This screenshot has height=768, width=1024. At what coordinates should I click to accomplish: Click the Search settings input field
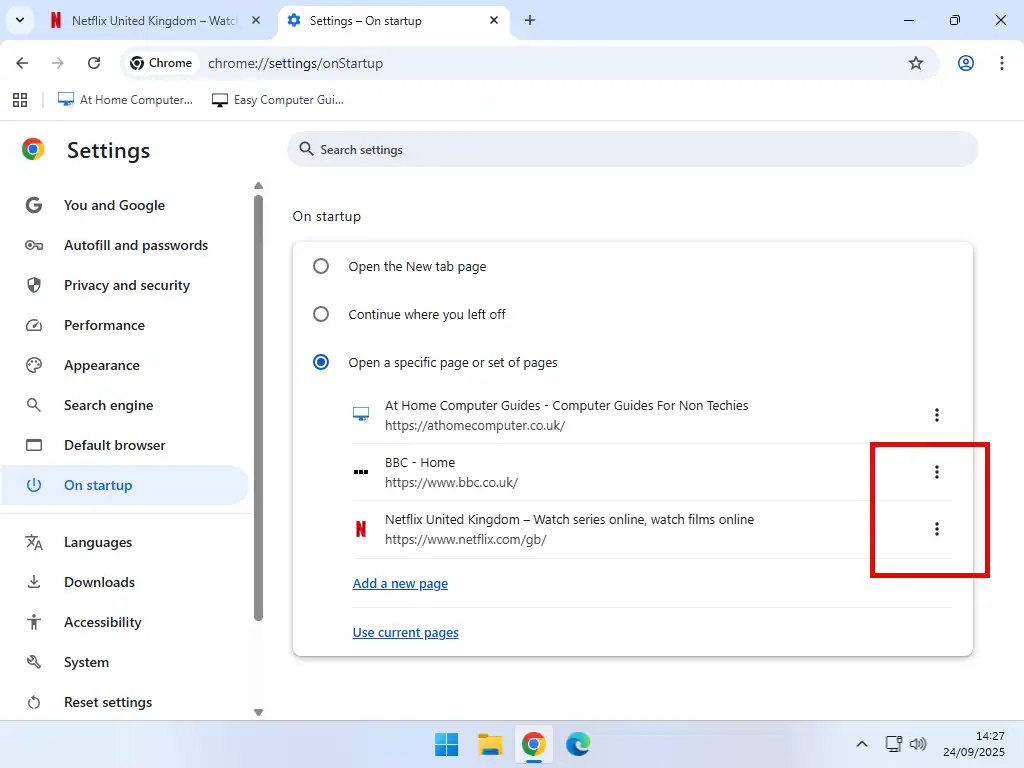tap(640, 150)
